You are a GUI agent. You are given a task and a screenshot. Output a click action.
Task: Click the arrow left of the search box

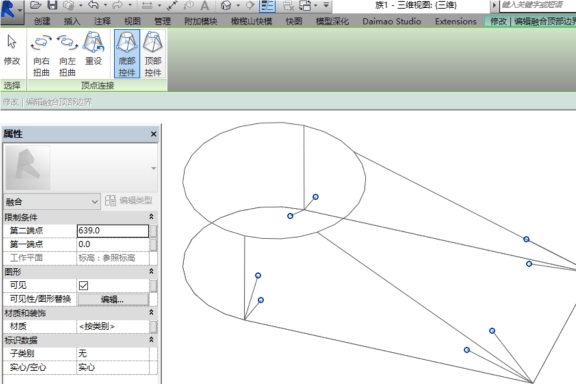(x=494, y=5)
